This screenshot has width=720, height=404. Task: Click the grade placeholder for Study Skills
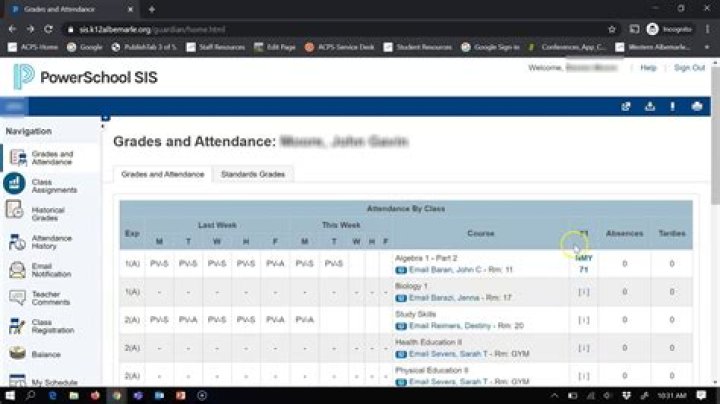pos(584,320)
